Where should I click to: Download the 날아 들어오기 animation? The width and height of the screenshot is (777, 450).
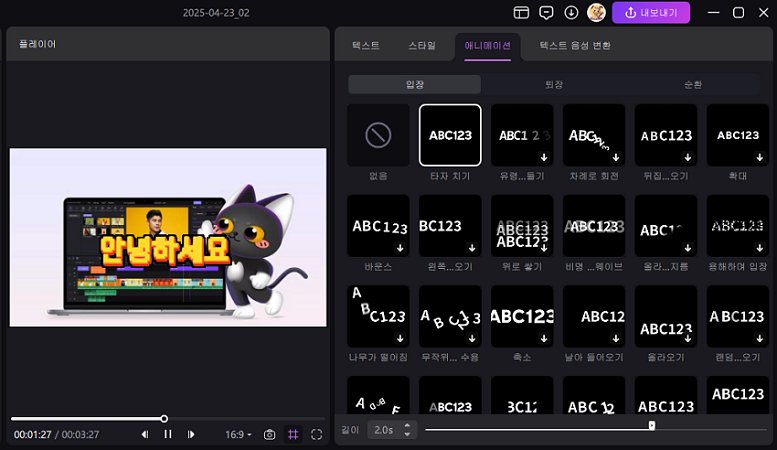(x=615, y=338)
